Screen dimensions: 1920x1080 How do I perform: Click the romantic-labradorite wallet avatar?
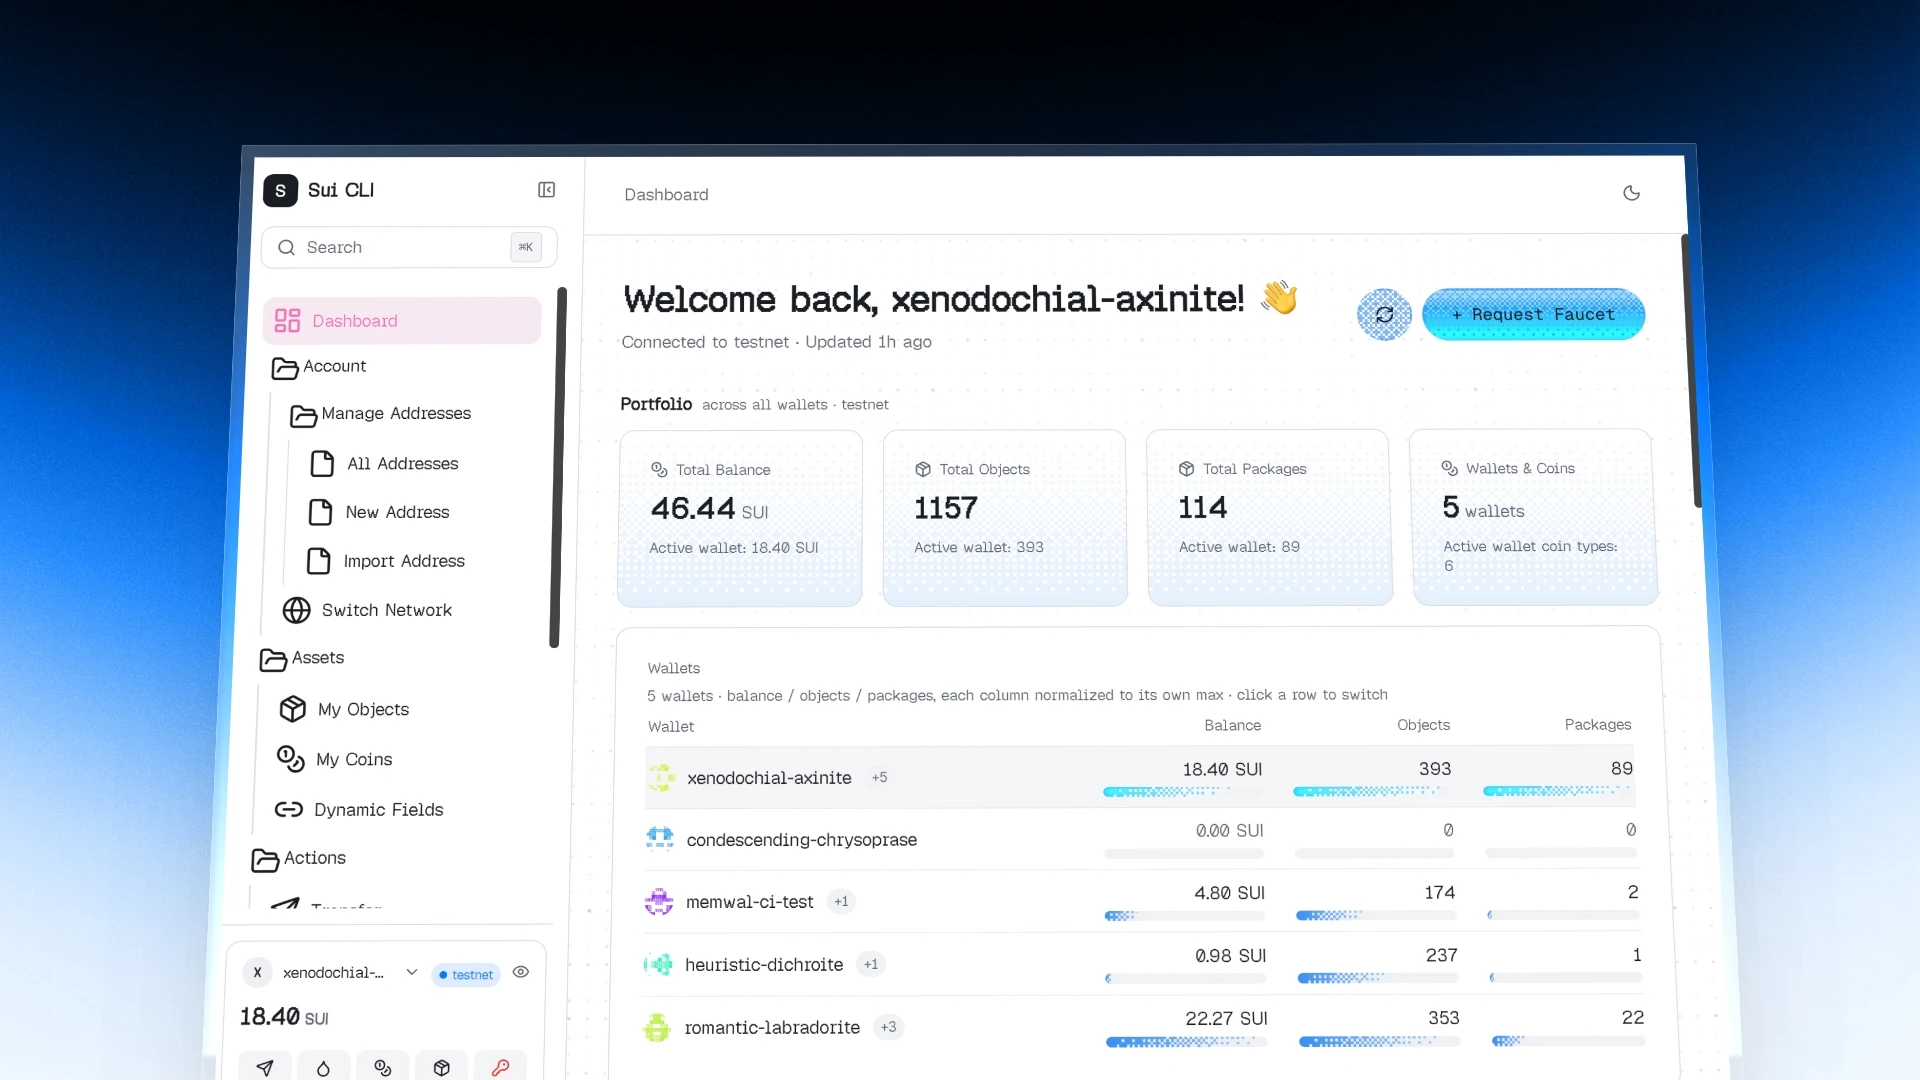[x=657, y=1027]
